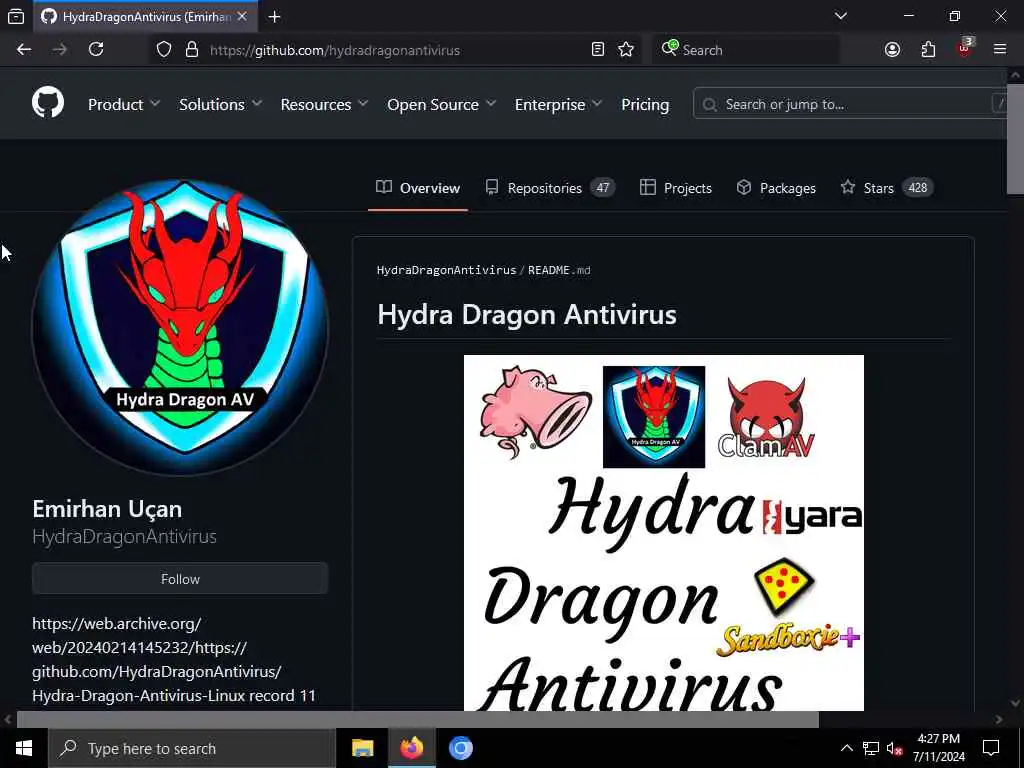Show site security padlock info
This screenshot has height=768, width=1024.
(x=192, y=50)
